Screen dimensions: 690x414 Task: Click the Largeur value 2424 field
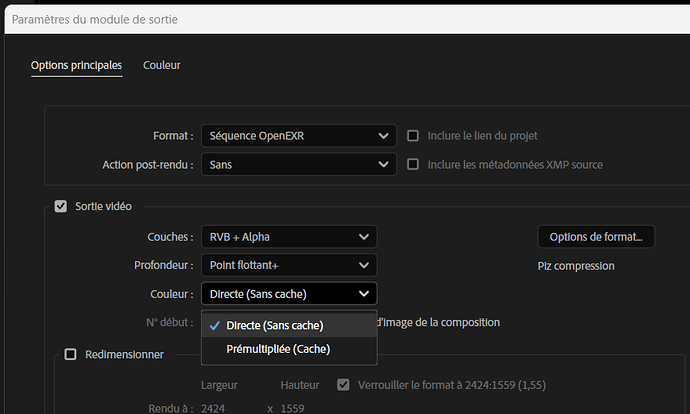(x=213, y=408)
